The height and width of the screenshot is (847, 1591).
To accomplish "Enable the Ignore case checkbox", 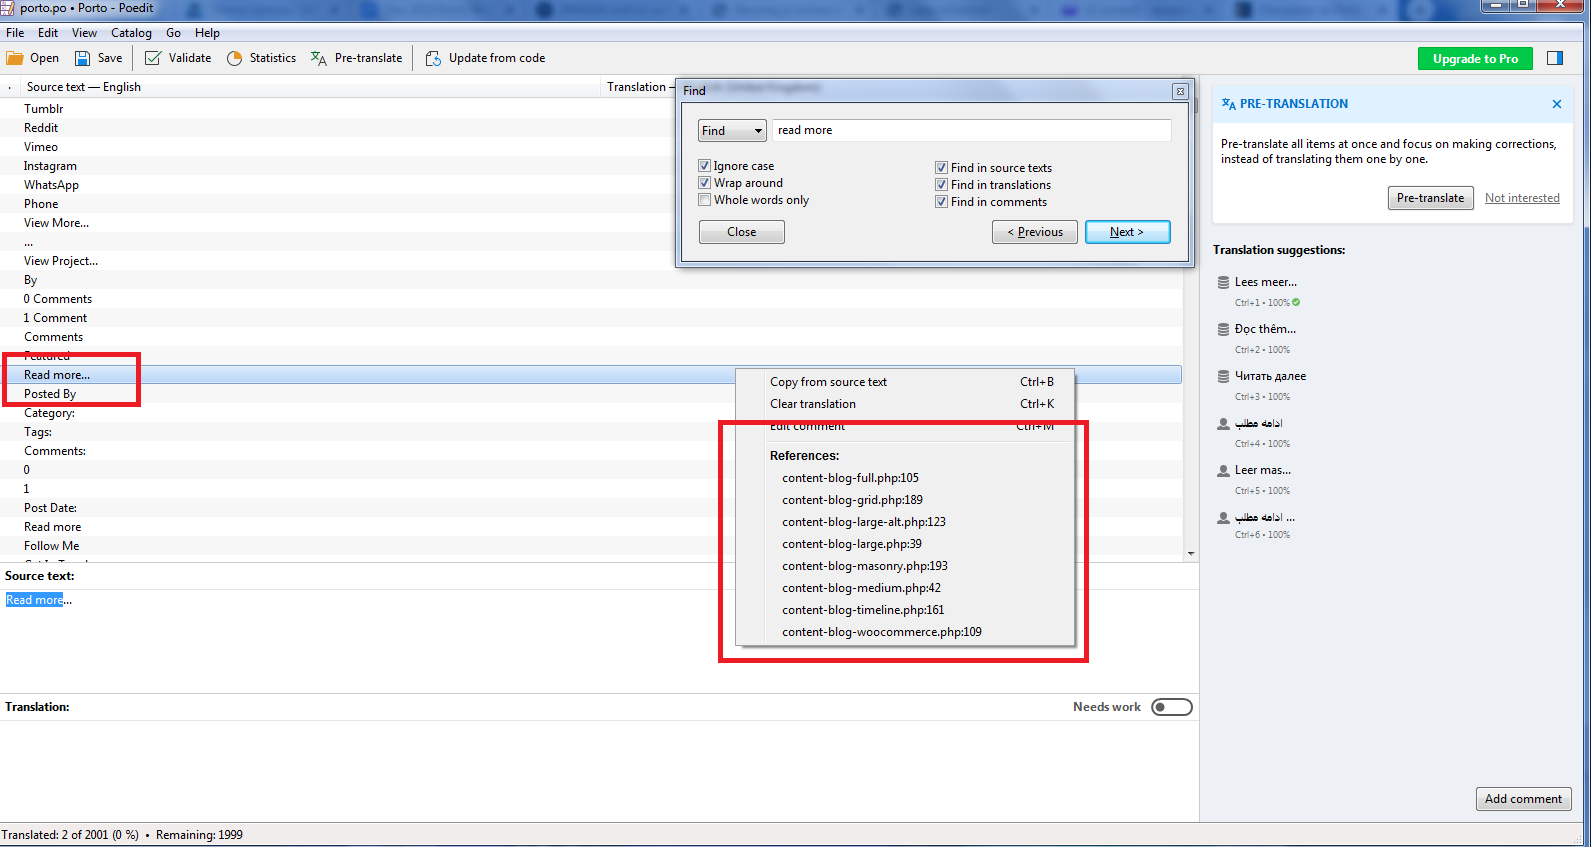I will [705, 166].
